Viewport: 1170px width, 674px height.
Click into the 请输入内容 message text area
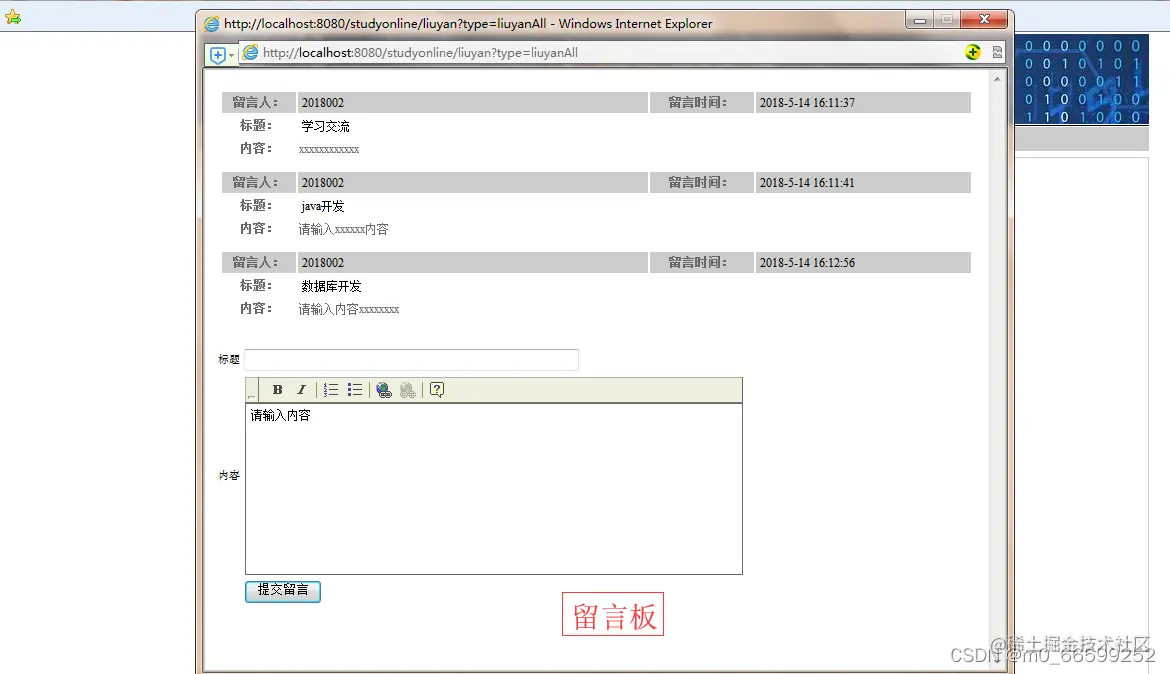(494, 489)
